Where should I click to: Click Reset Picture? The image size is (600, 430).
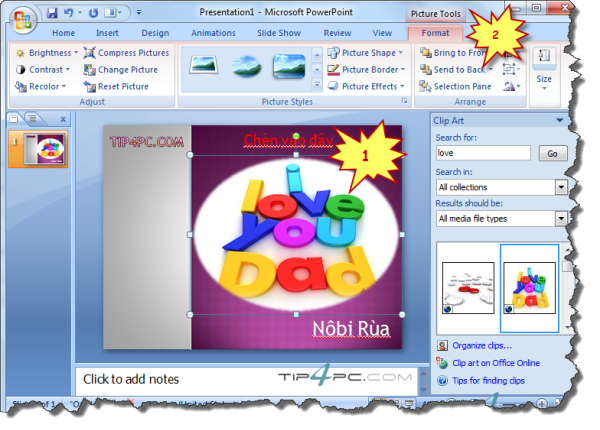116,86
